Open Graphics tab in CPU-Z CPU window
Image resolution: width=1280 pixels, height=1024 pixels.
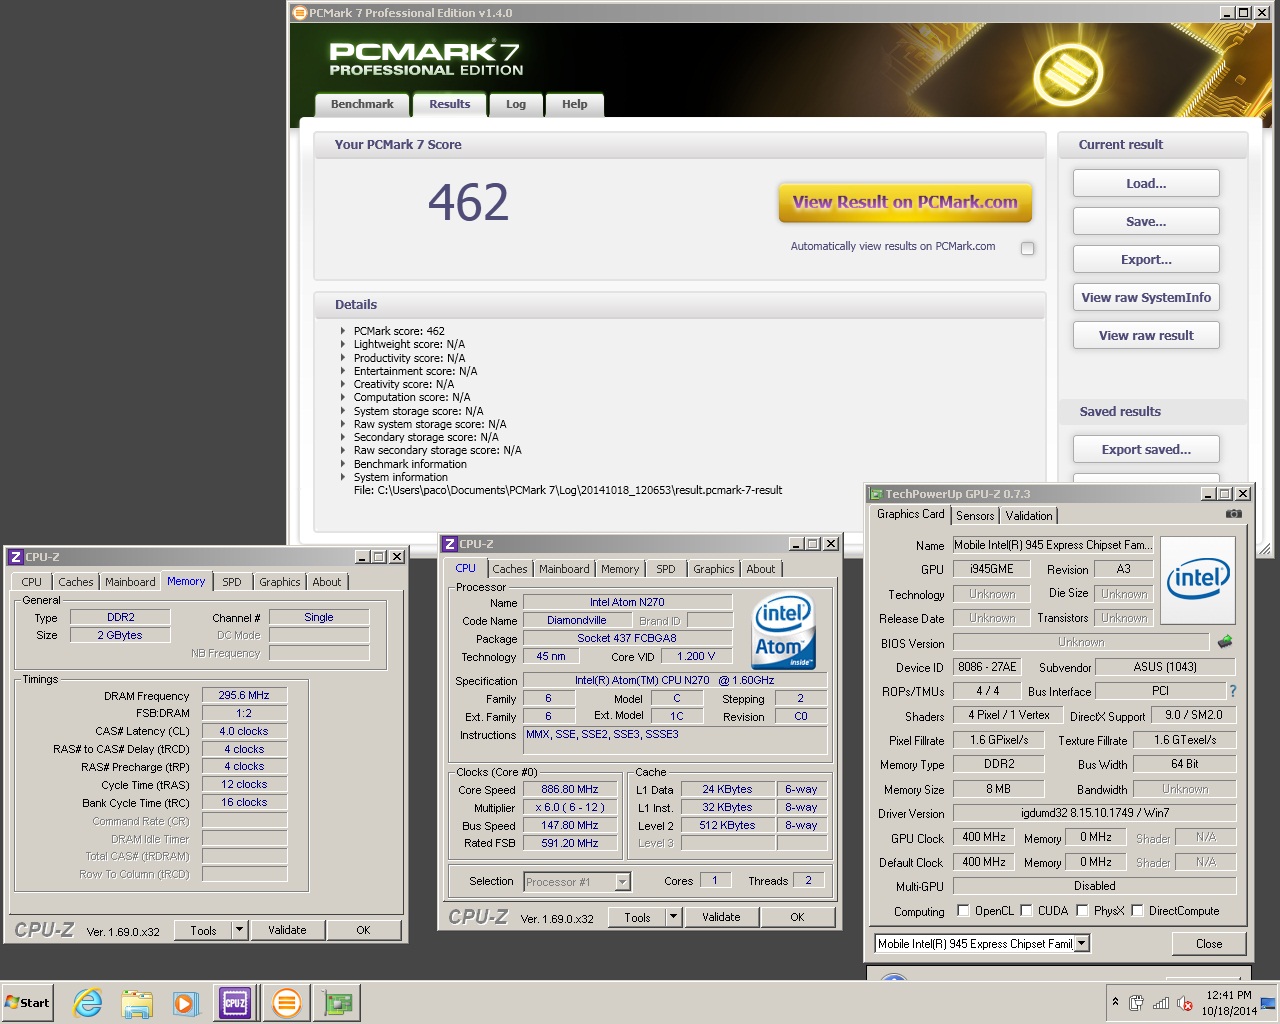(x=714, y=569)
